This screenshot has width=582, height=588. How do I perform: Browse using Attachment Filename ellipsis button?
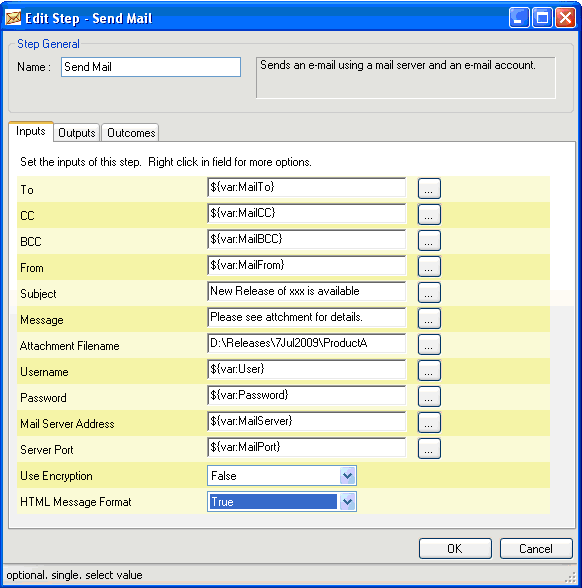pos(429,345)
